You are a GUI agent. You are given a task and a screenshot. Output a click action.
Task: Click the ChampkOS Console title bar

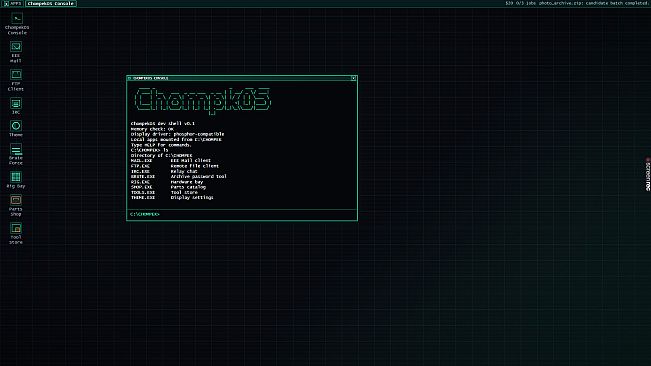pyautogui.click(x=242, y=78)
